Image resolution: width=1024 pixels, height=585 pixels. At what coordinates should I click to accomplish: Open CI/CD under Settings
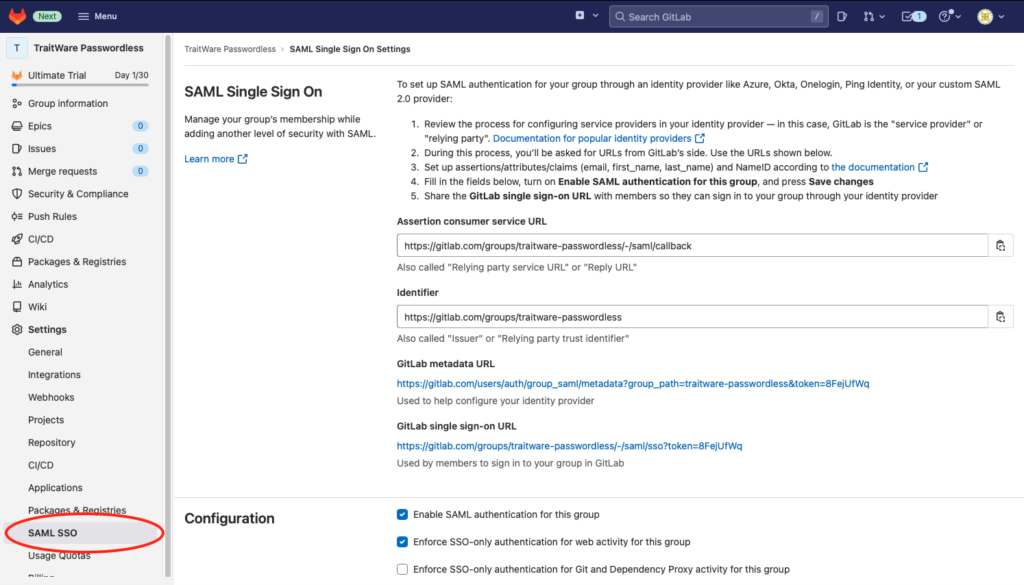point(40,465)
